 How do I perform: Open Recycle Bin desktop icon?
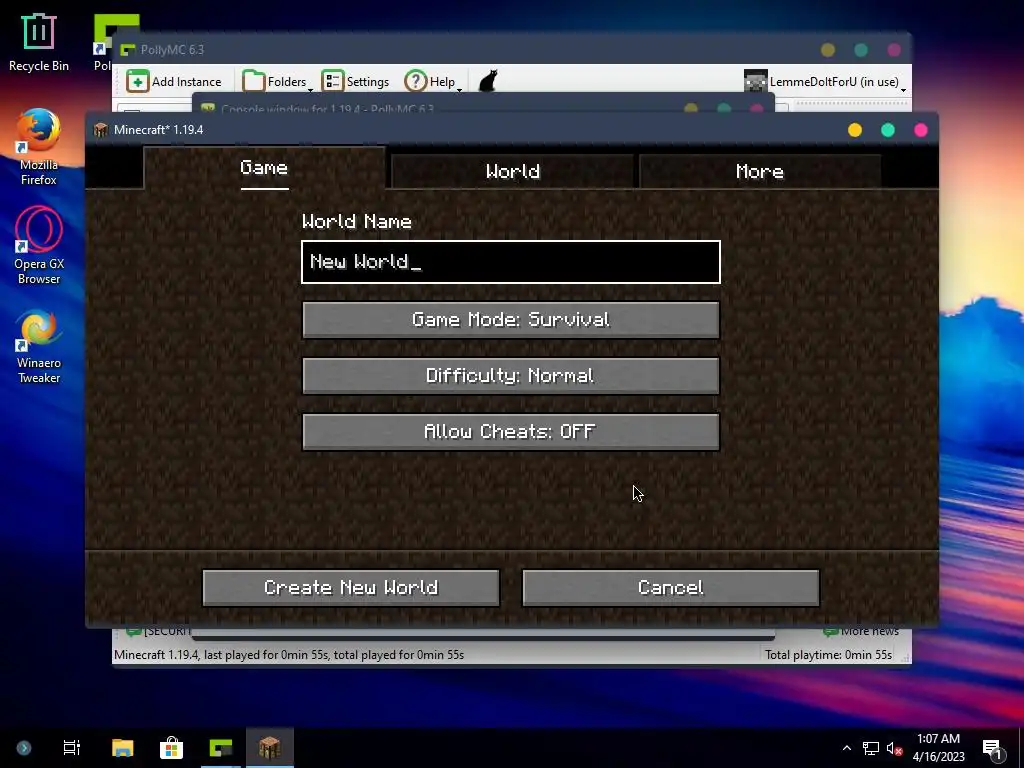pos(39,42)
